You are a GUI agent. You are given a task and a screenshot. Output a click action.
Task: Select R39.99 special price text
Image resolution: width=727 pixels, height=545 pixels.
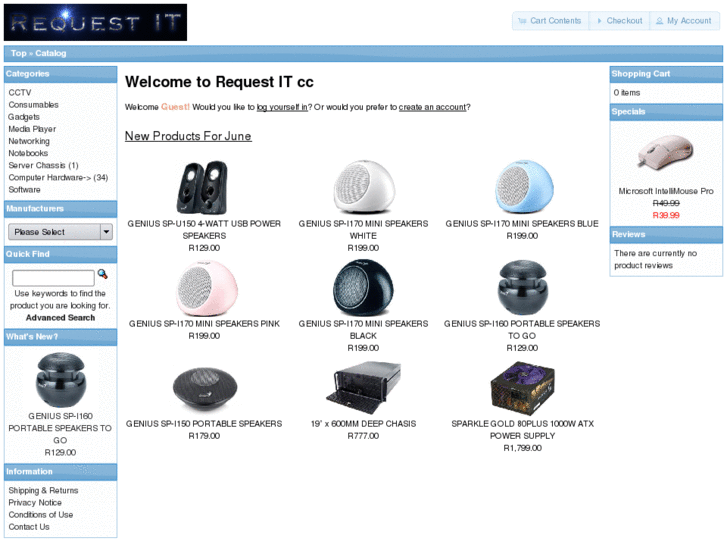(x=666, y=215)
